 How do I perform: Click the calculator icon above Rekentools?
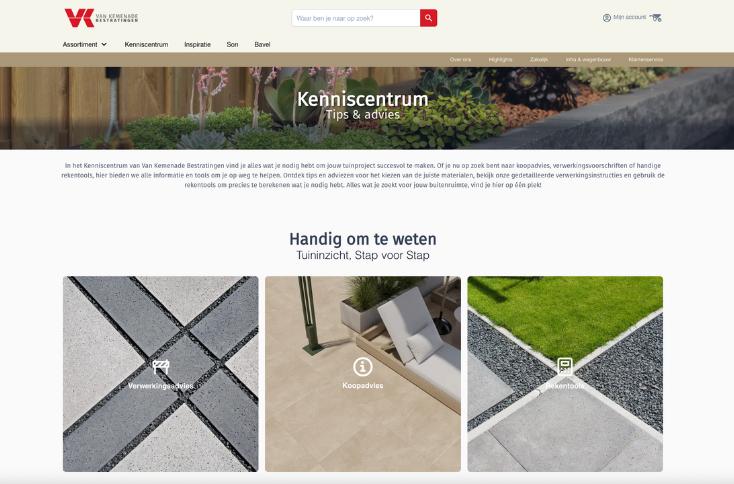coord(565,366)
